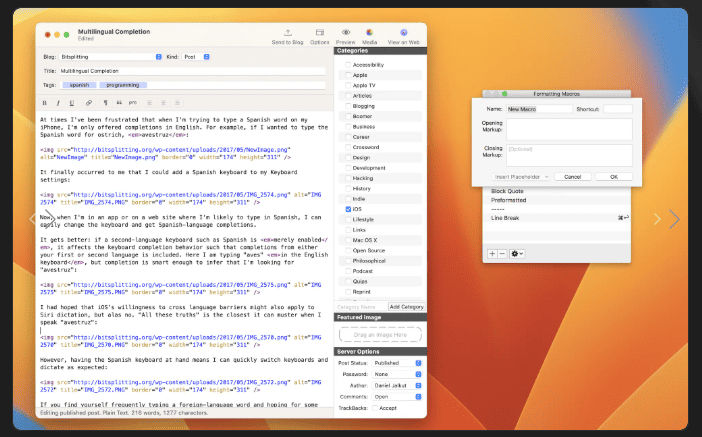Screen dimensions: 702x437
Task: Show the post Preview via toolbar icon
Action: coord(346,33)
